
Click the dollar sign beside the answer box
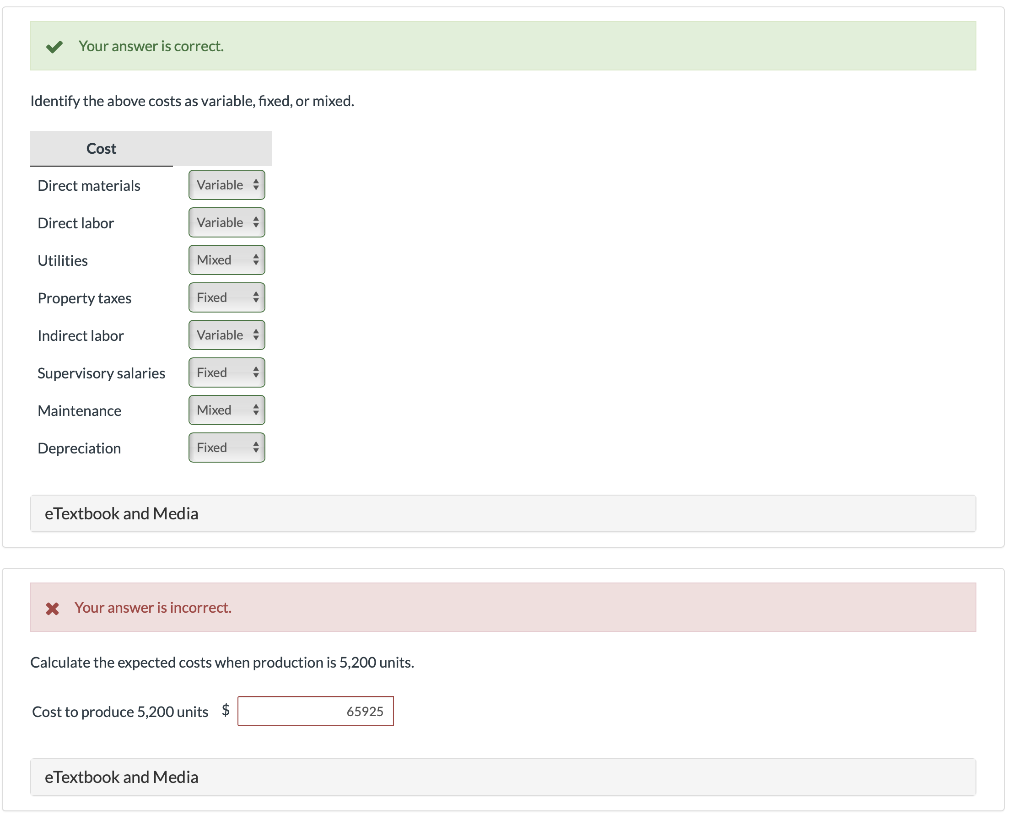pyautogui.click(x=227, y=709)
